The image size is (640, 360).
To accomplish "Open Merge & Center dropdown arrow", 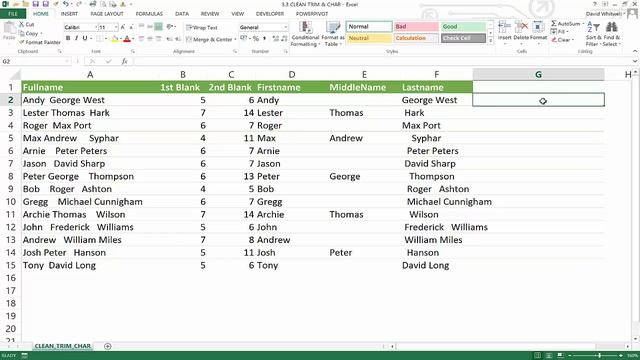I will point(235,39).
